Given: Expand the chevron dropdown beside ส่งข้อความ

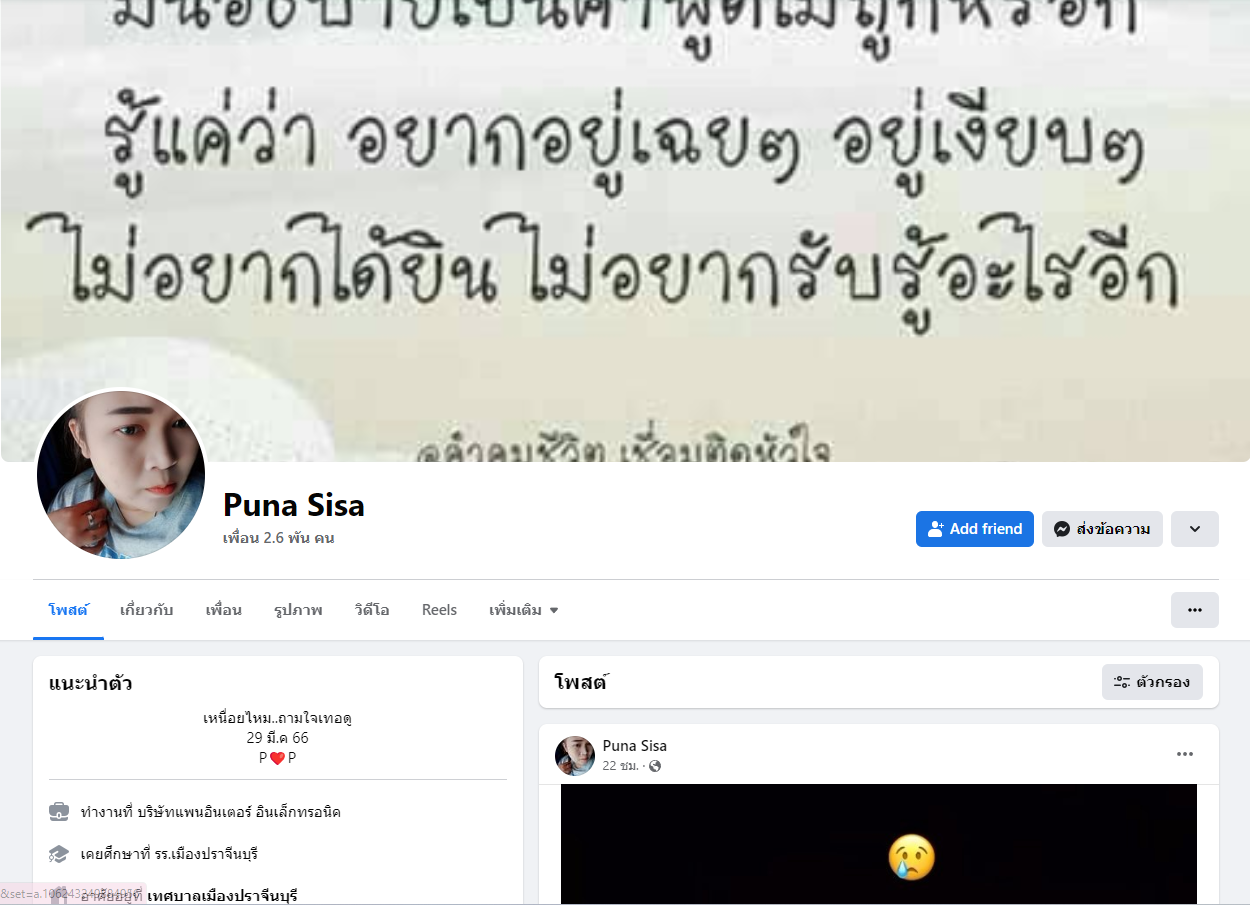Looking at the screenshot, I should 1195,529.
